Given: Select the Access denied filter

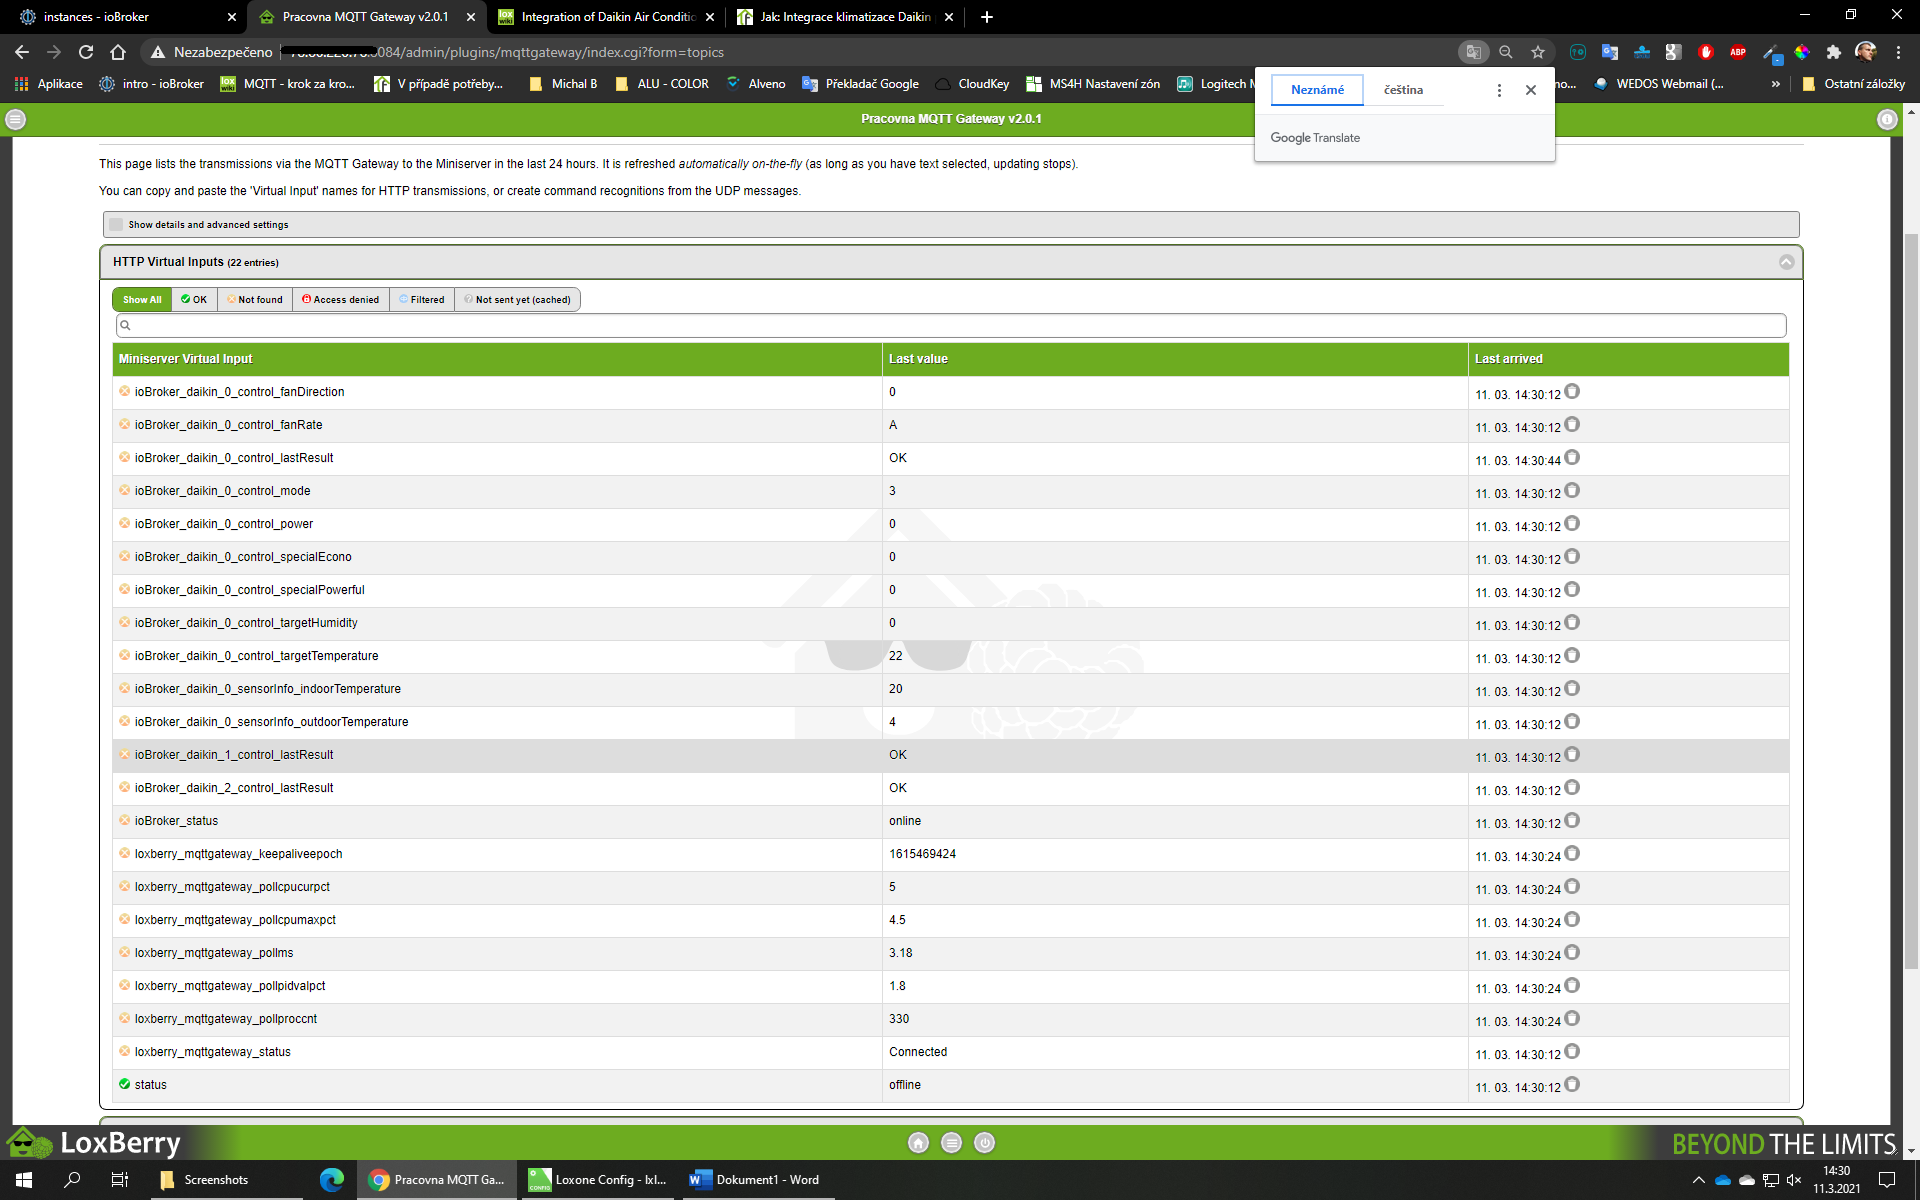Looking at the screenshot, I should [341, 300].
